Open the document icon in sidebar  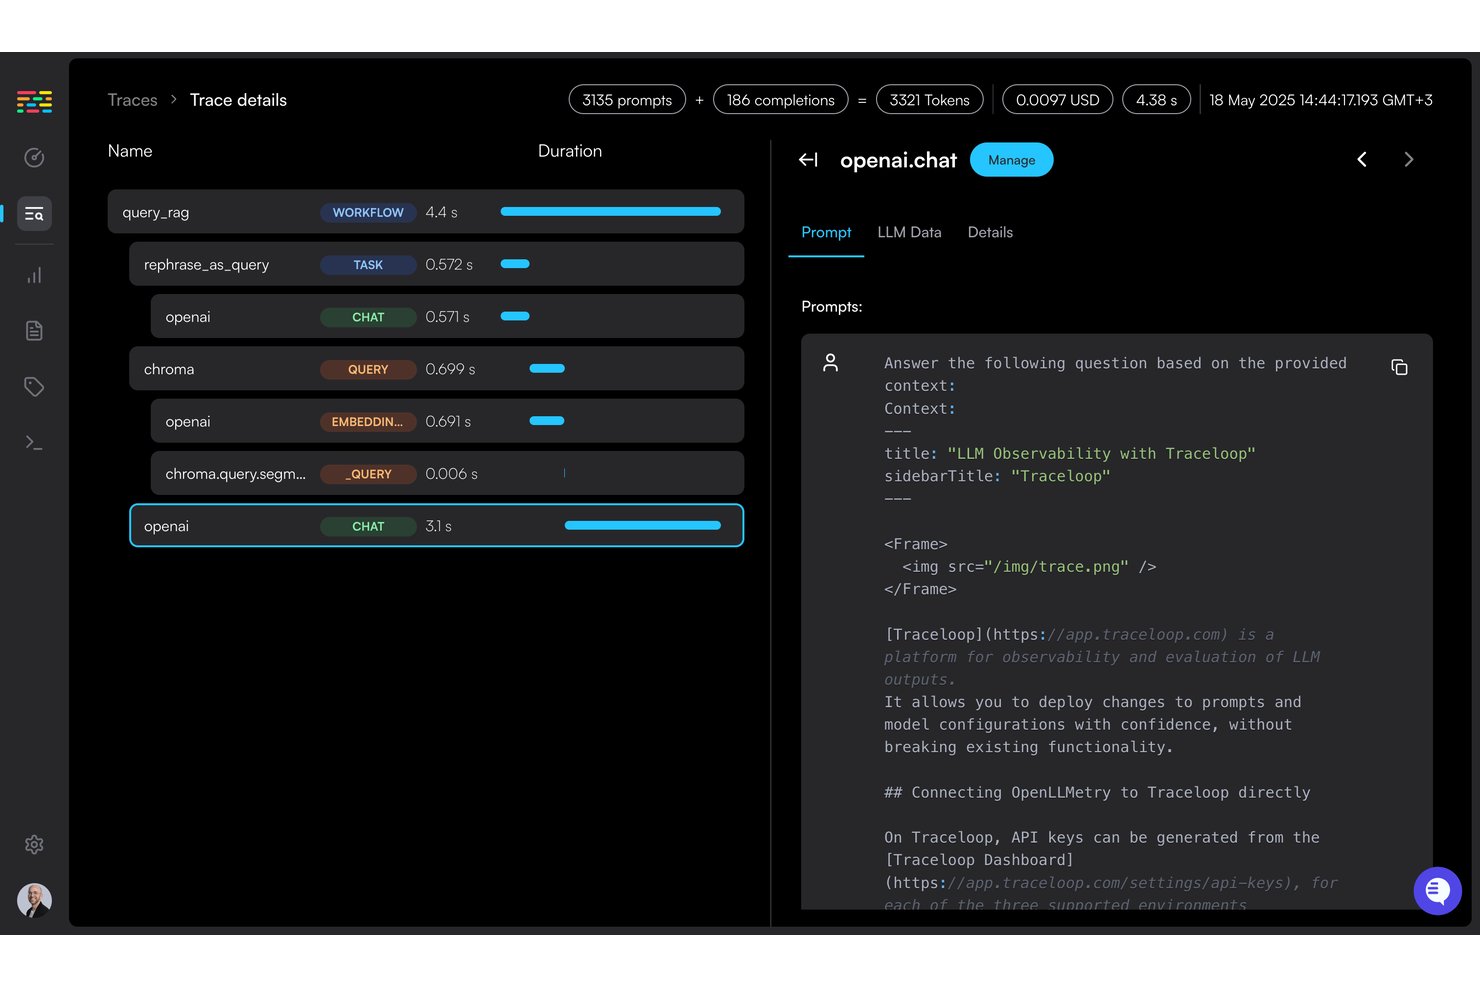[x=34, y=331]
